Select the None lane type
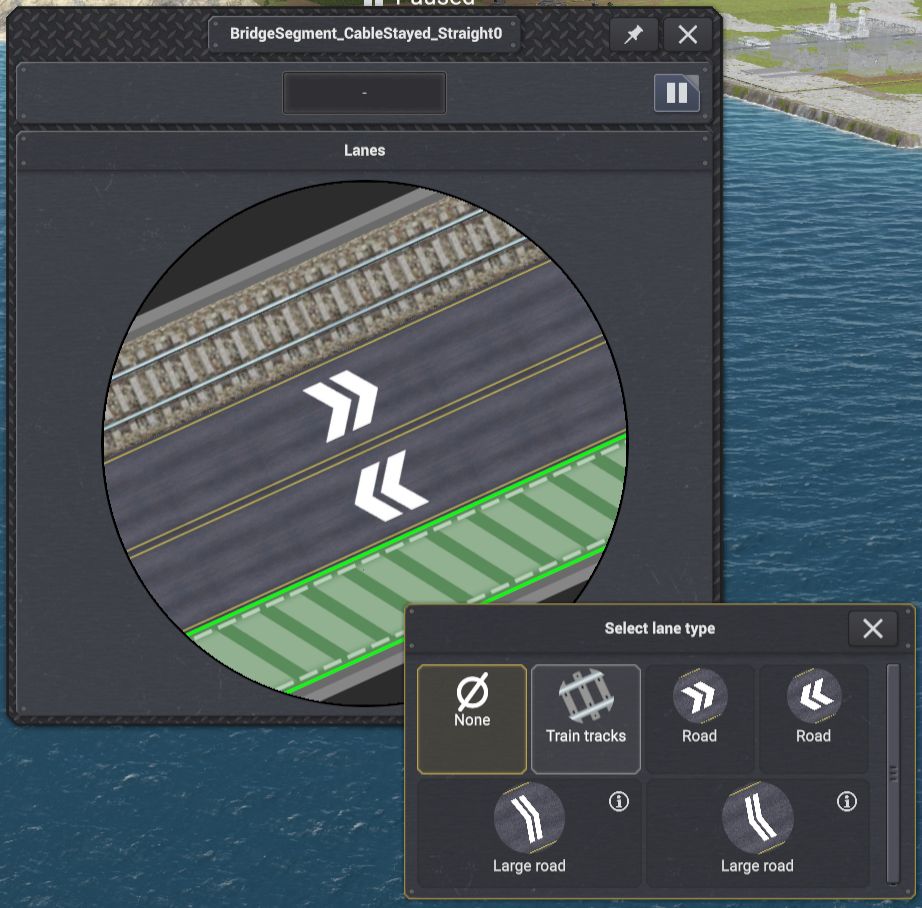Screen dimensions: 922x908 [472, 718]
